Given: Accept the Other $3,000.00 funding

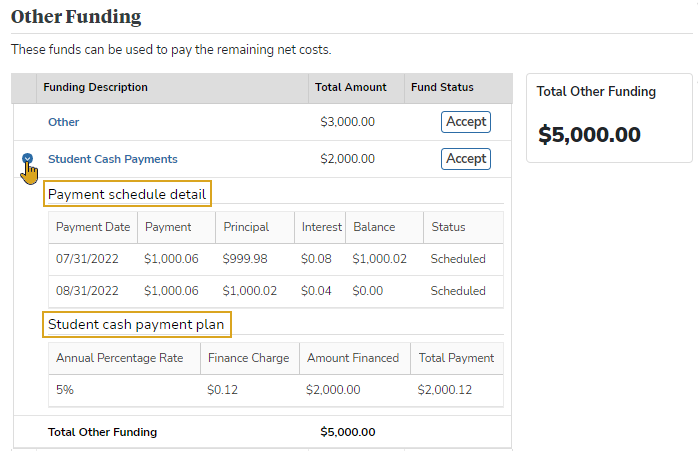Looking at the screenshot, I should click(x=466, y=122).
